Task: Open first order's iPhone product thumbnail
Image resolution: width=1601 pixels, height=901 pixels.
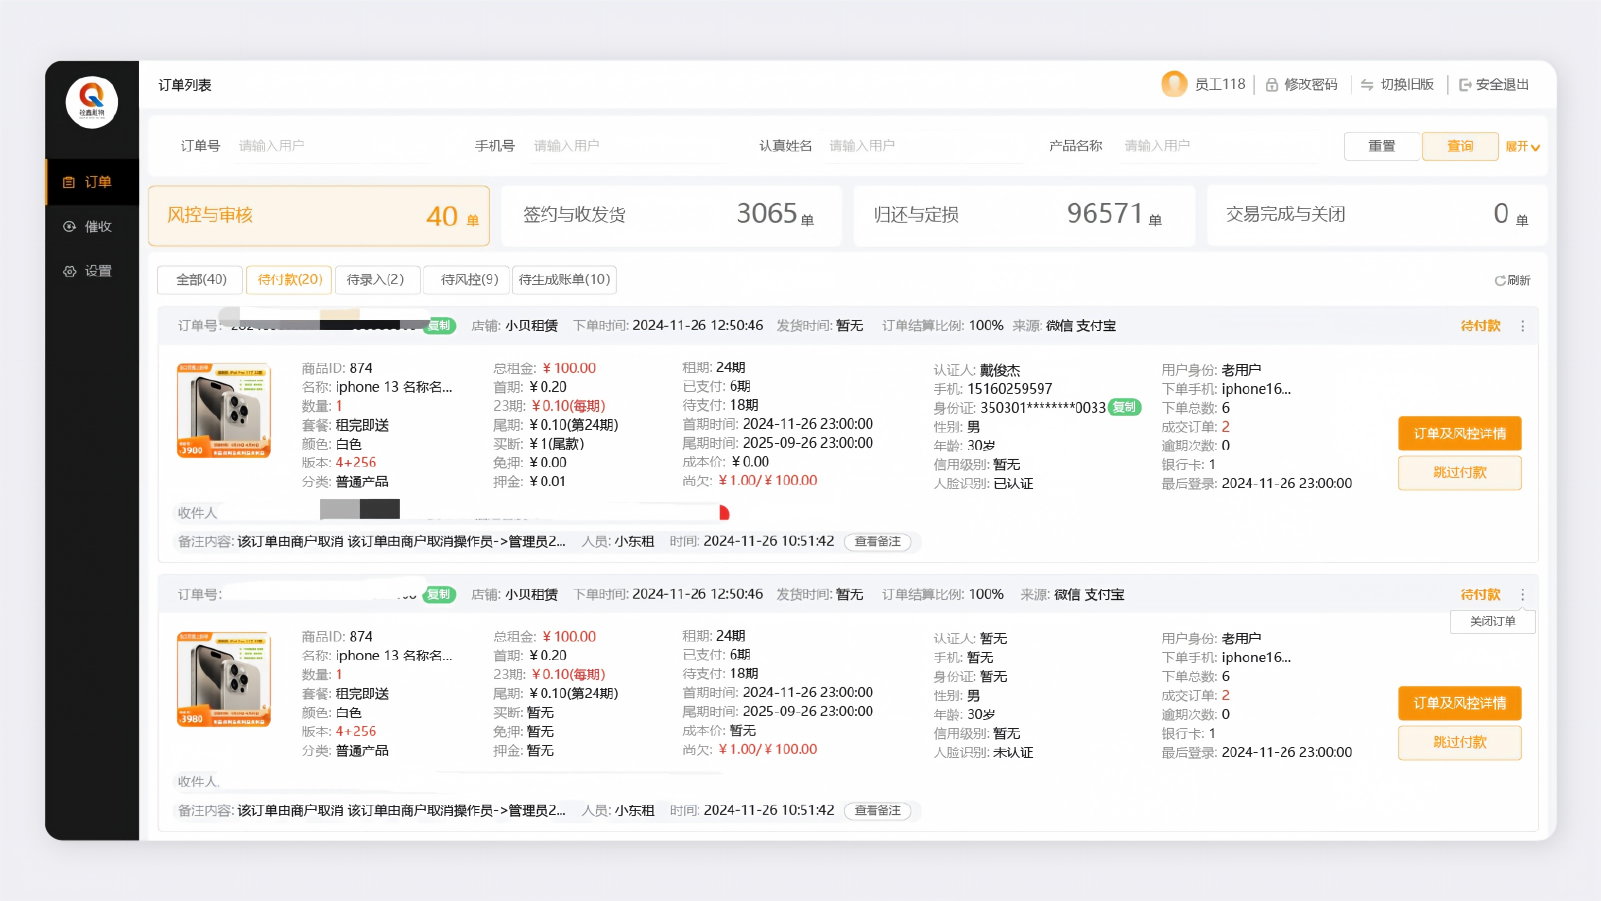Action: (x=224, y=411)
